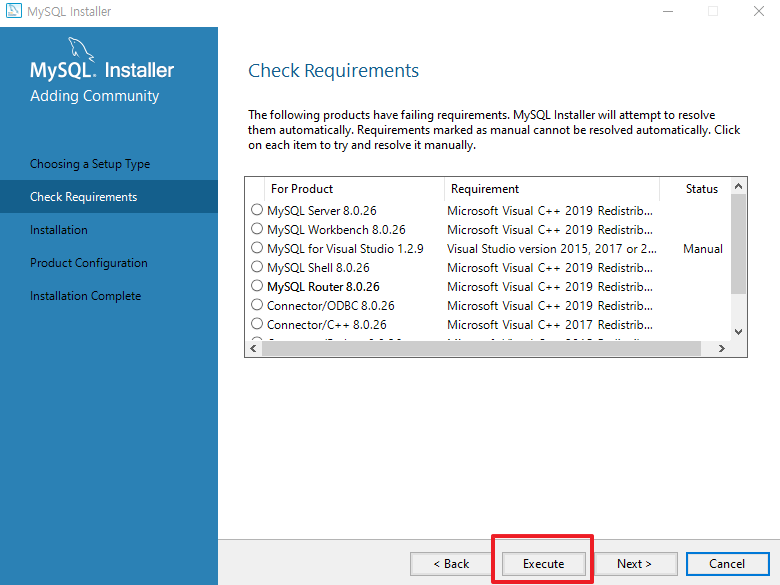Image resolution: width=780 pixels, height=585 pixels.
Task: Go to the Installation step in sidebar
Action: click(59, 230)
